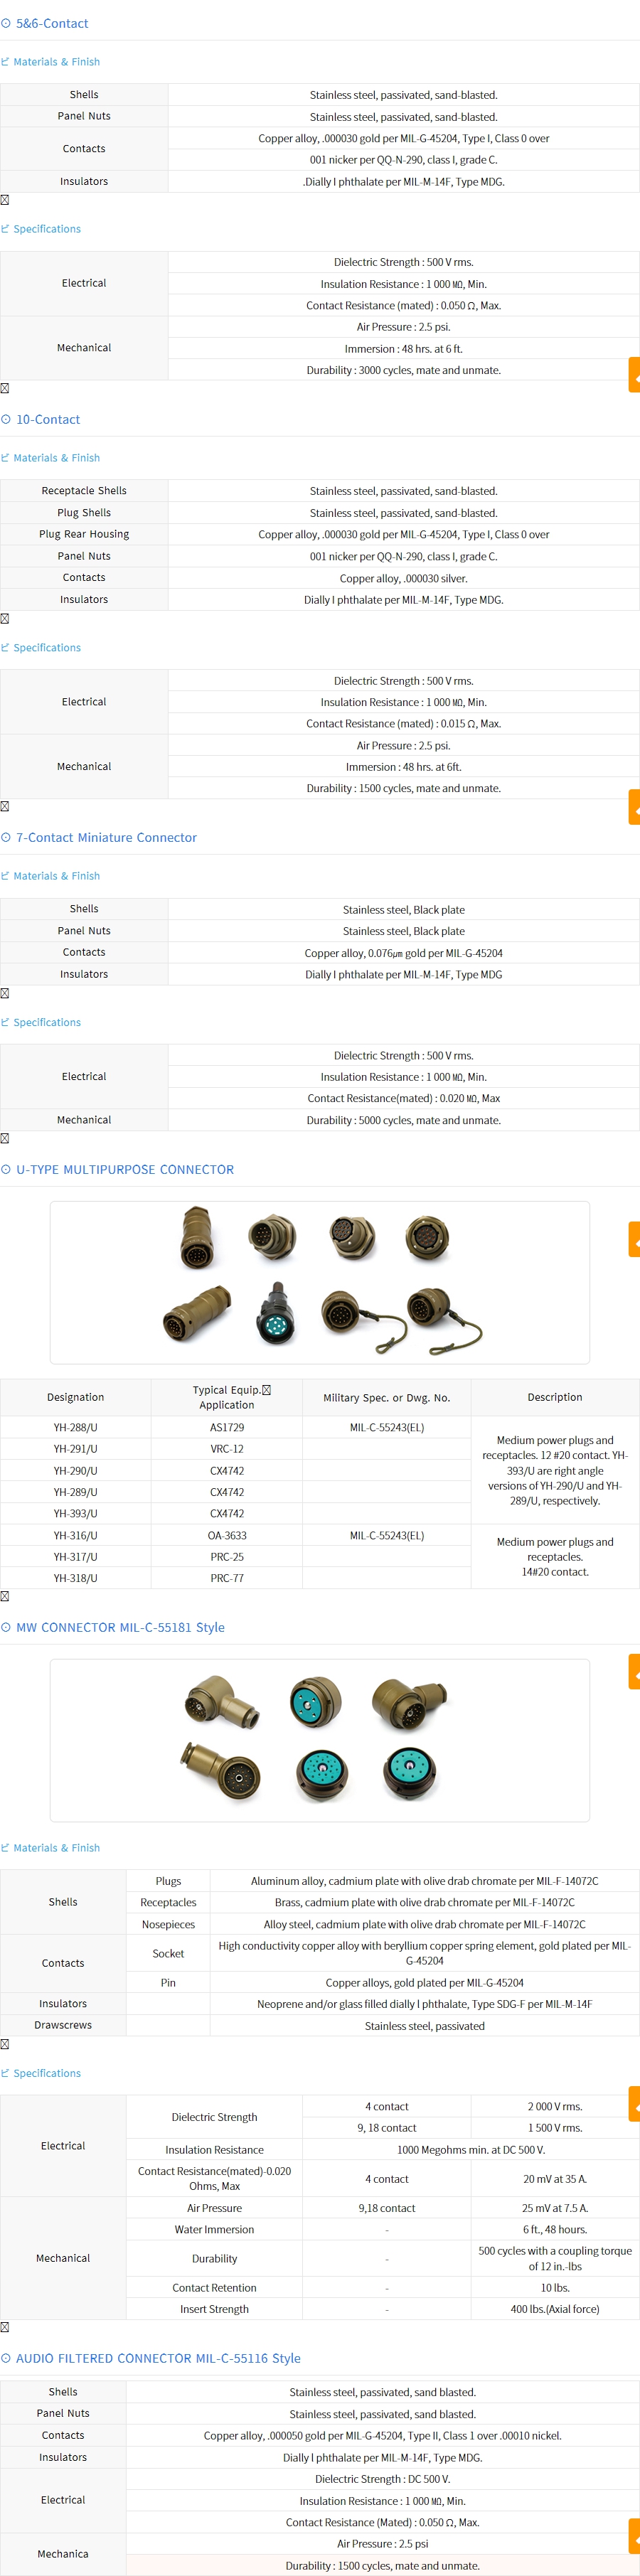Expand orange side tab beside U-Type connector photos
Screen dimensions: 640x2576
(633, 1239)
